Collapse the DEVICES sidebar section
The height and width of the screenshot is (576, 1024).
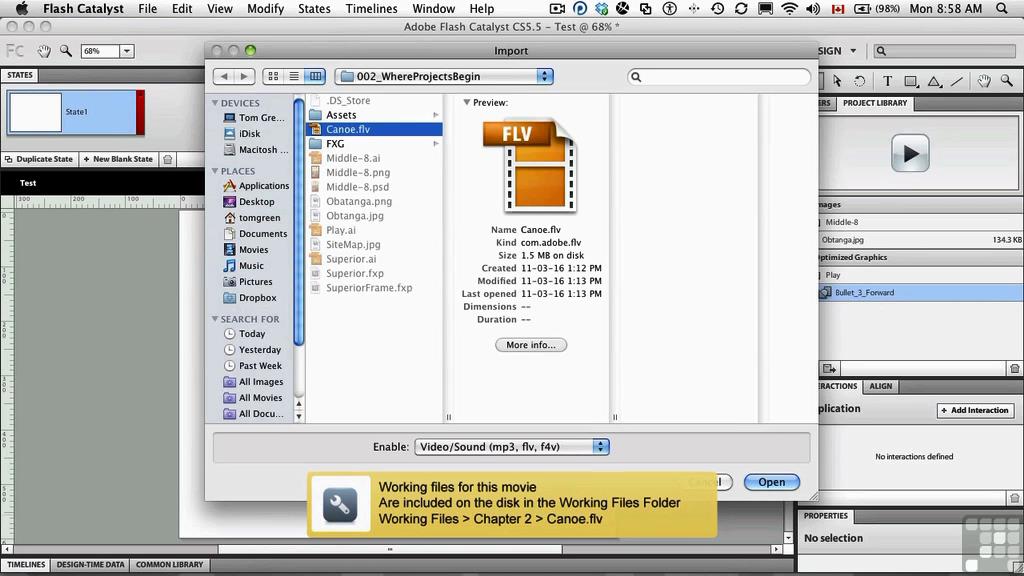pos(215,103)
